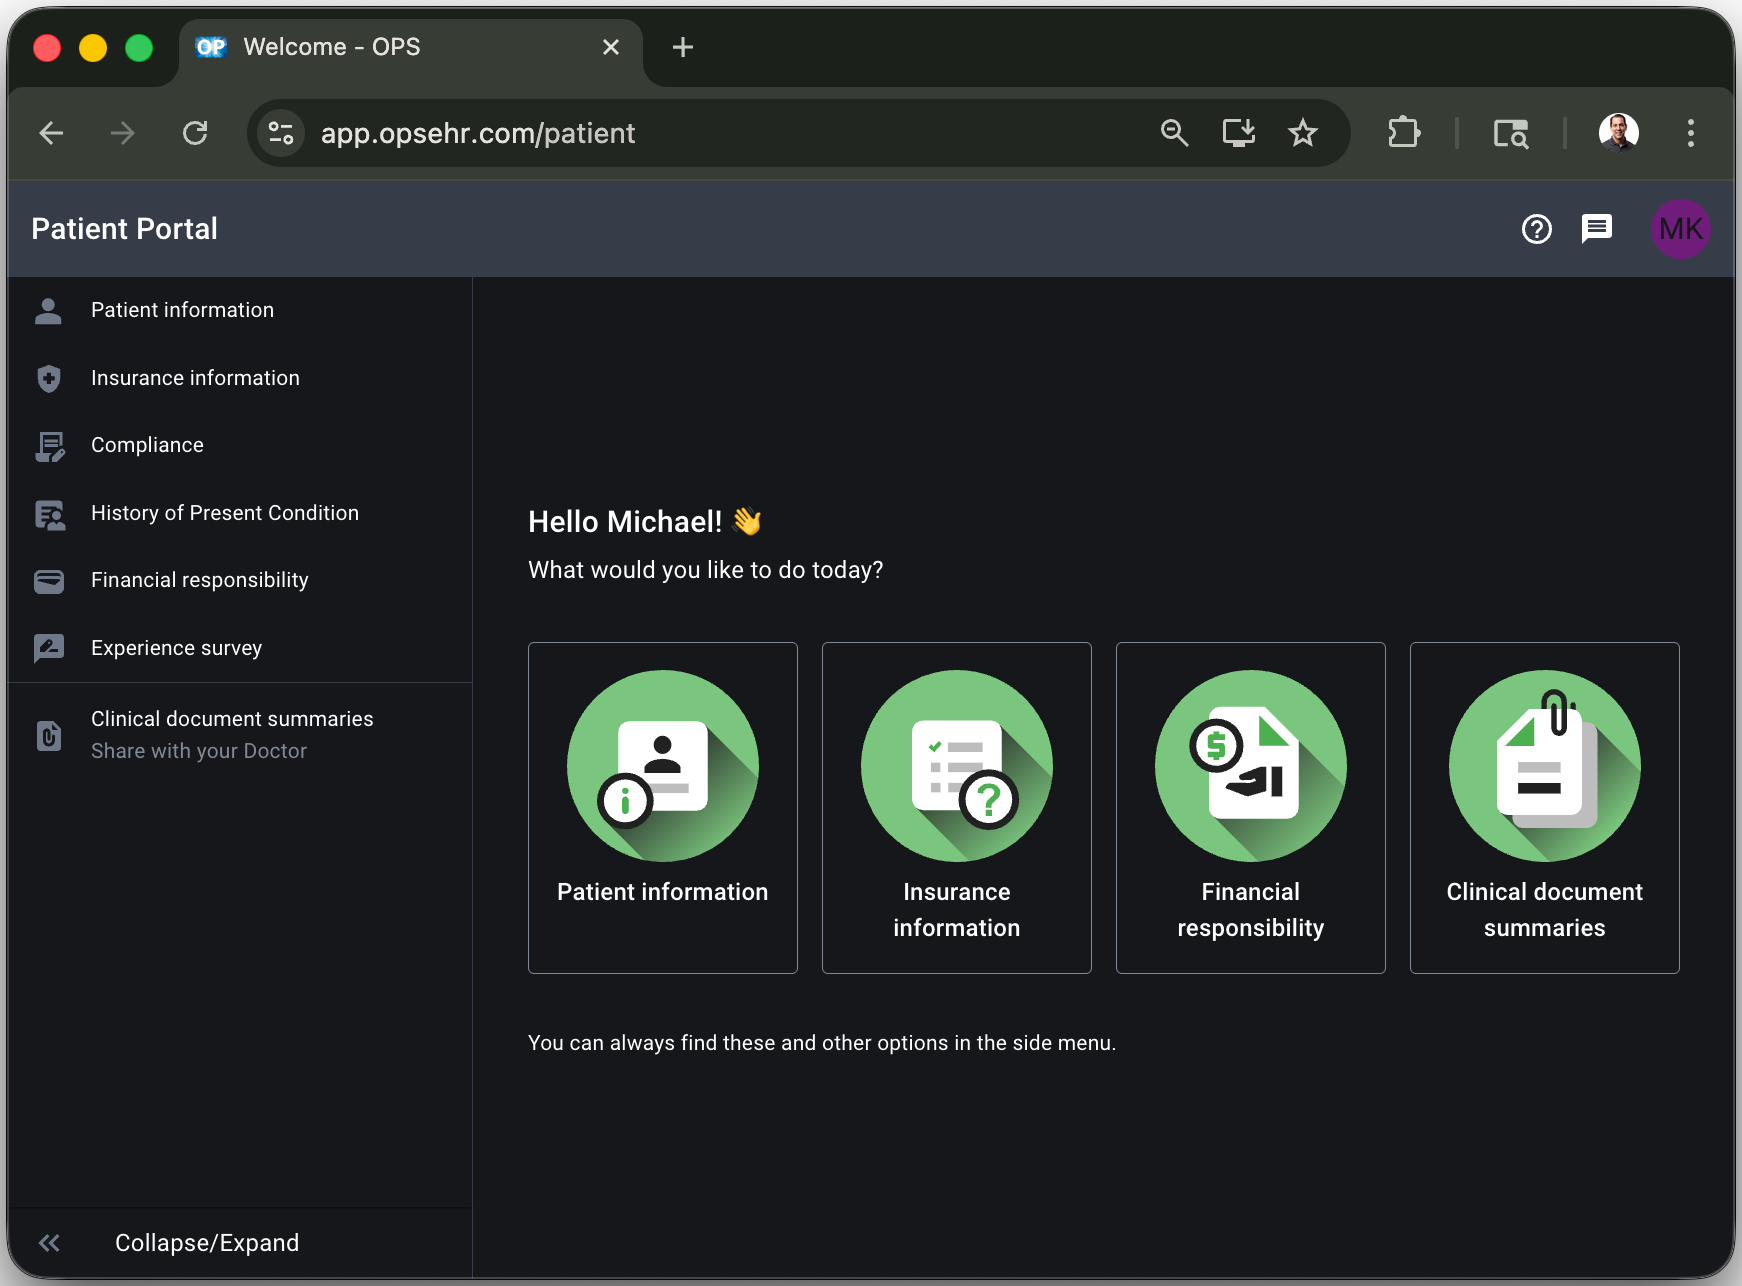Select the Patient information sidebar icon
Screen dimensions: 1742x1286
pos(47,310)
